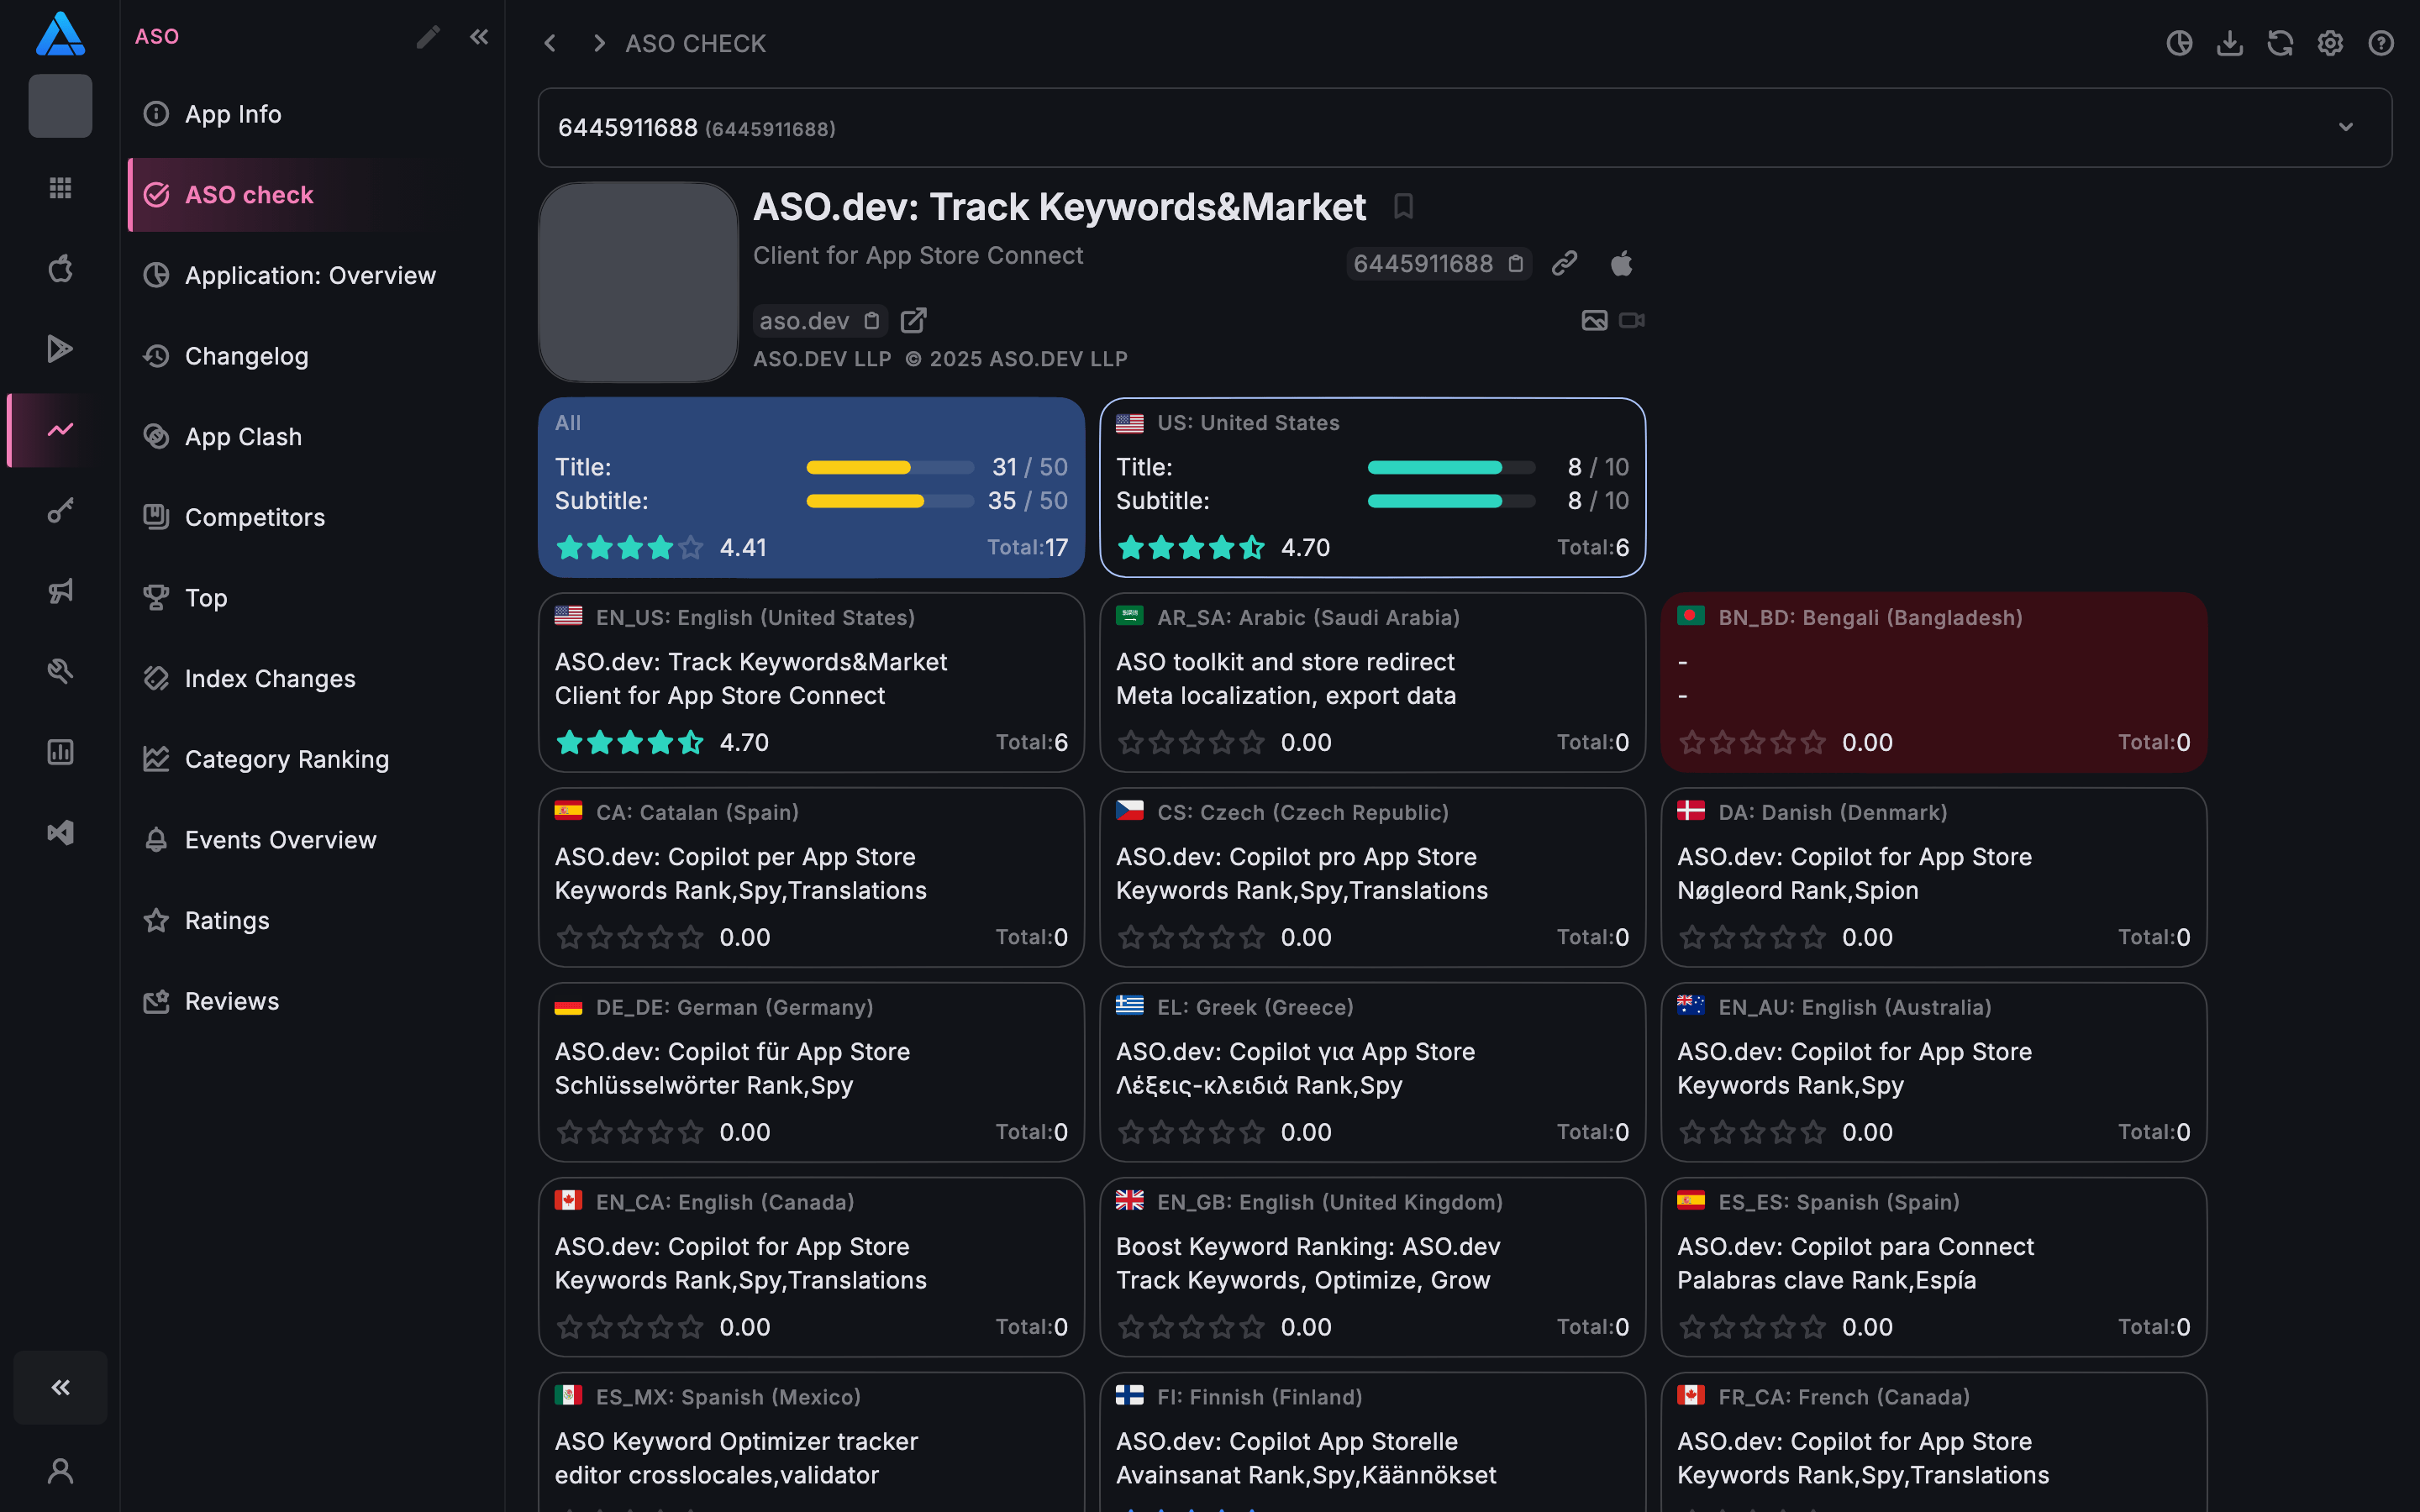Select the US: United States card
Image resolution: width=2420 pixels, height=1512 pixels.
pyautogui.click(x=1372, y=487)
